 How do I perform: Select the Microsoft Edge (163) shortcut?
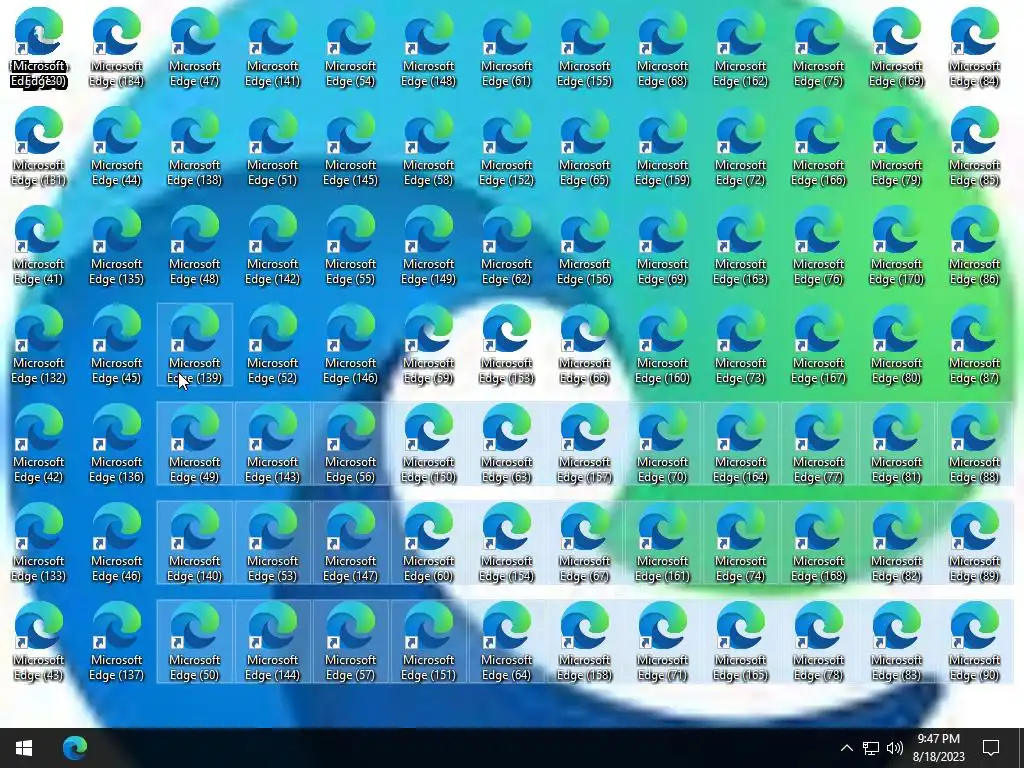pyautogui.click(x=741, y=245)
